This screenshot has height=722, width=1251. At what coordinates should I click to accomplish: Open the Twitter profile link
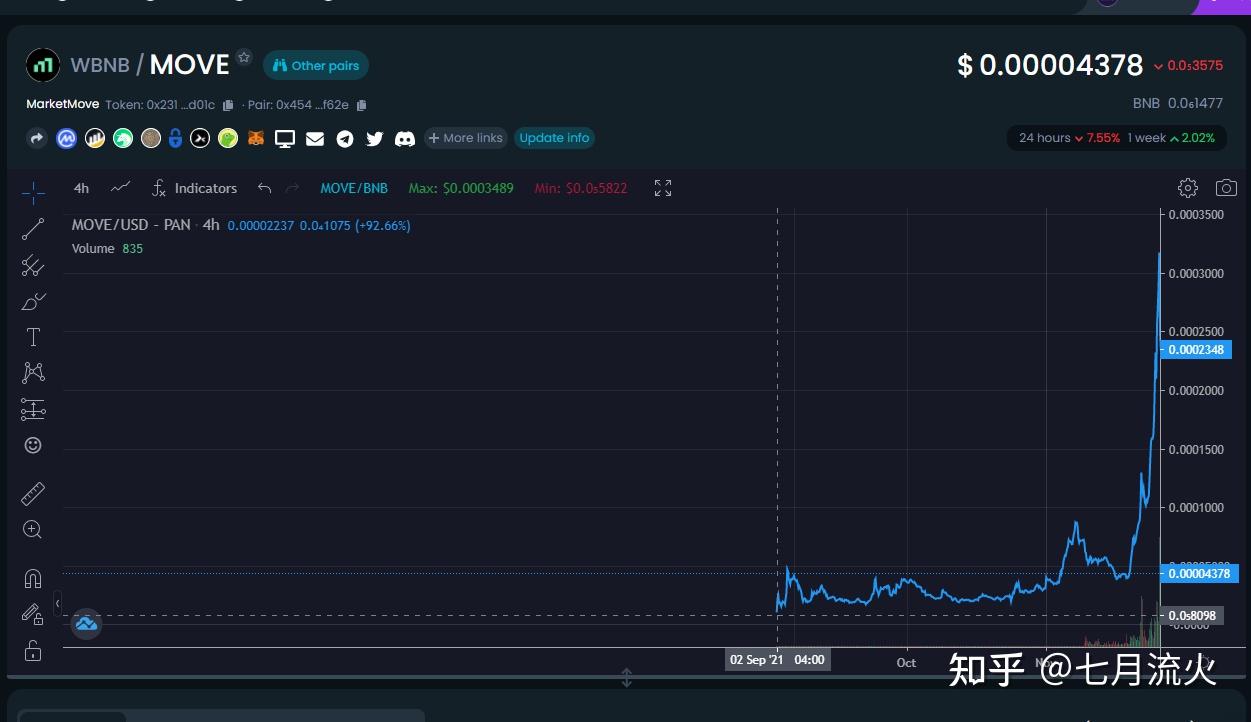coord(375,139)
